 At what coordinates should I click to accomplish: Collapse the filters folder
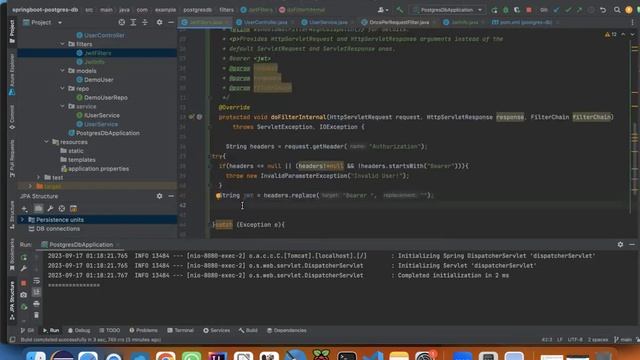(x=62, y=44)
